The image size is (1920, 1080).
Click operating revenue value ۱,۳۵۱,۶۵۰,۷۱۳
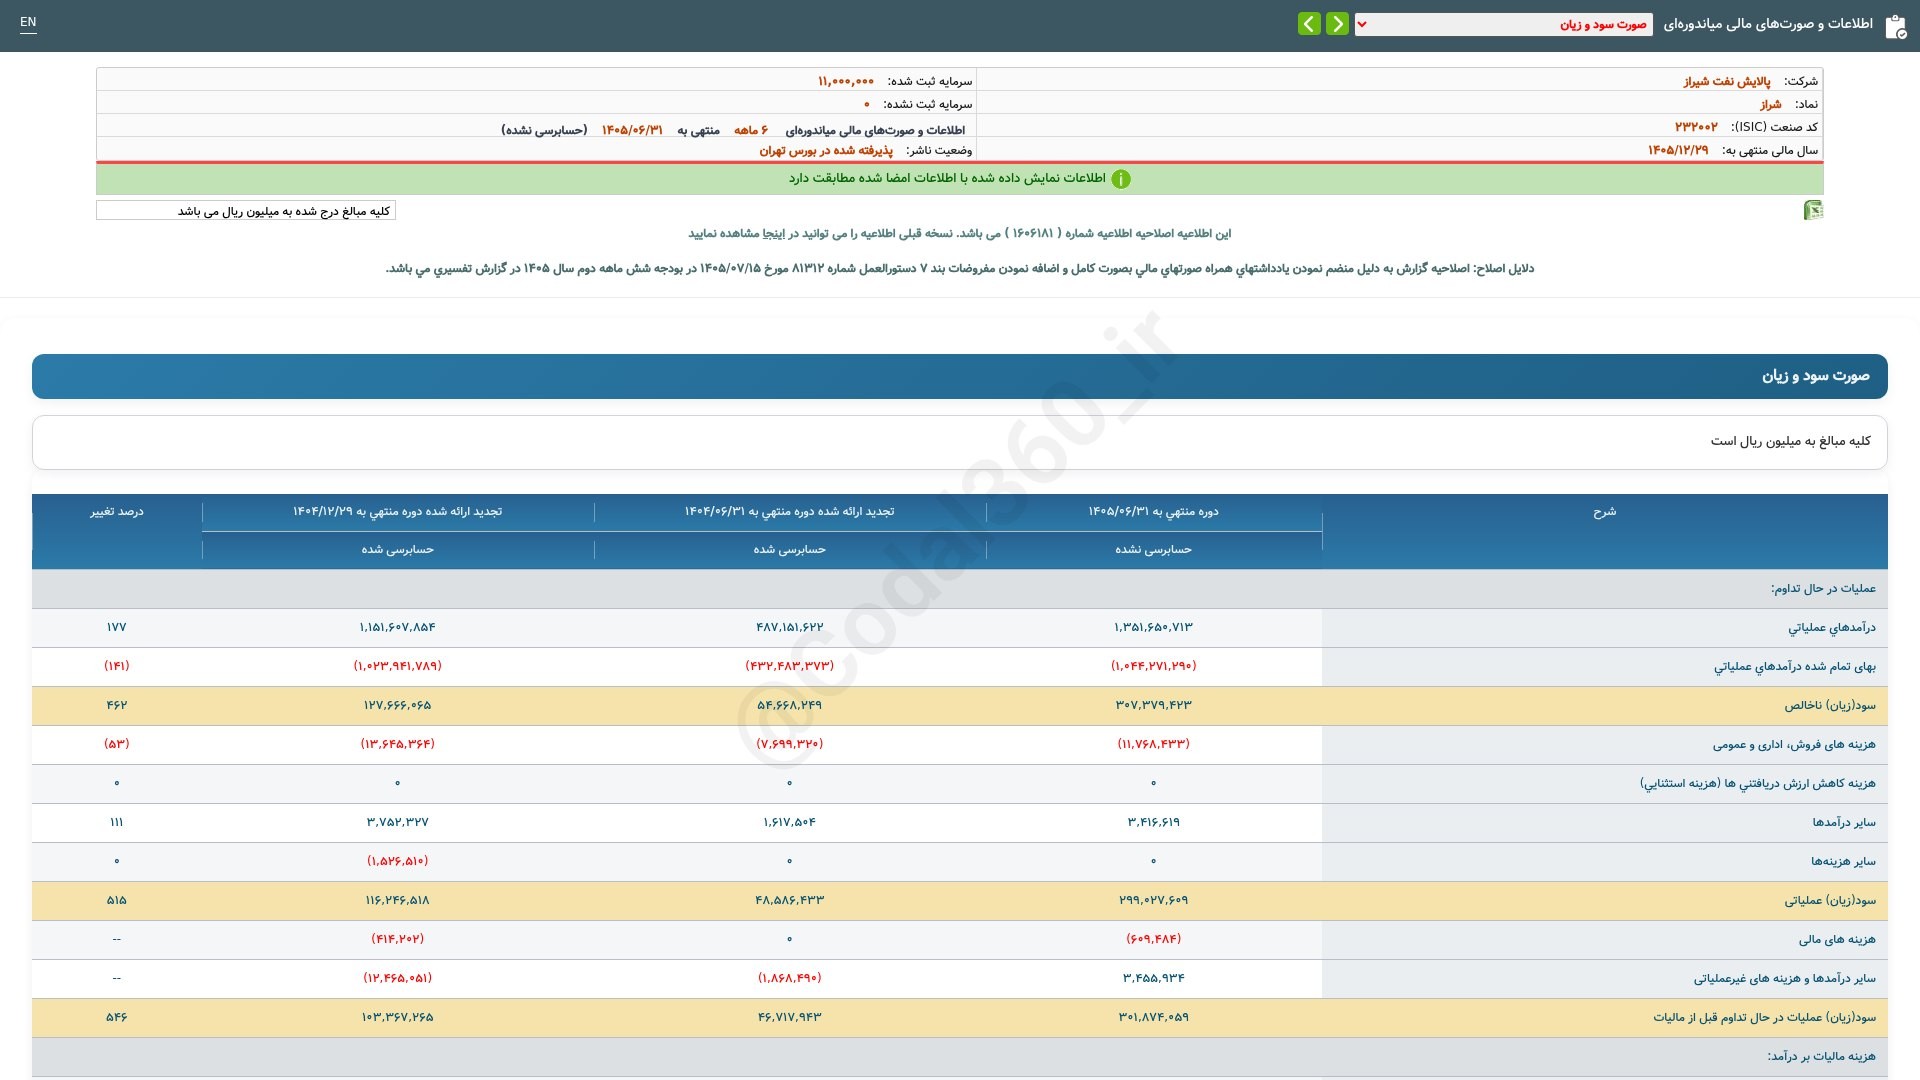pyautogui.click(x=1153, y=627)
